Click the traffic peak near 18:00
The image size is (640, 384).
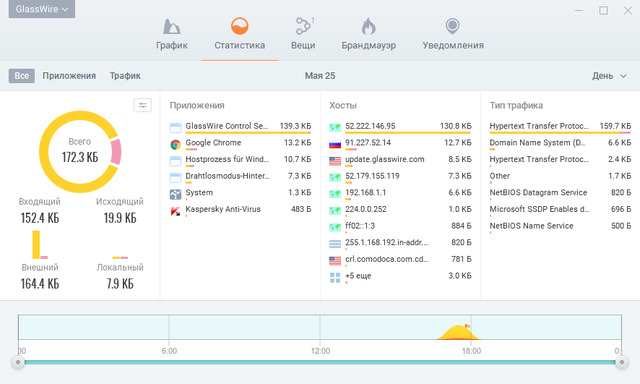coord(458,332)
